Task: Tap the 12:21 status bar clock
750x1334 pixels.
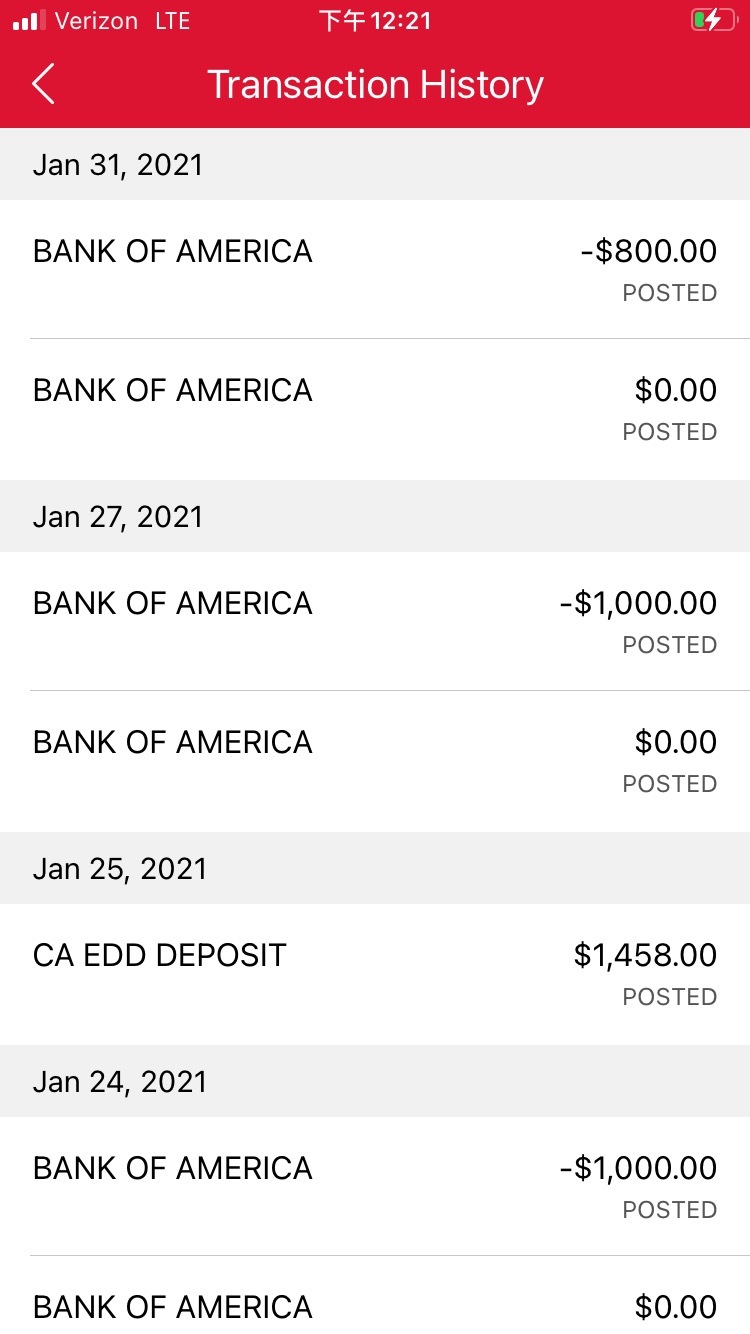Action: point(375,21)
